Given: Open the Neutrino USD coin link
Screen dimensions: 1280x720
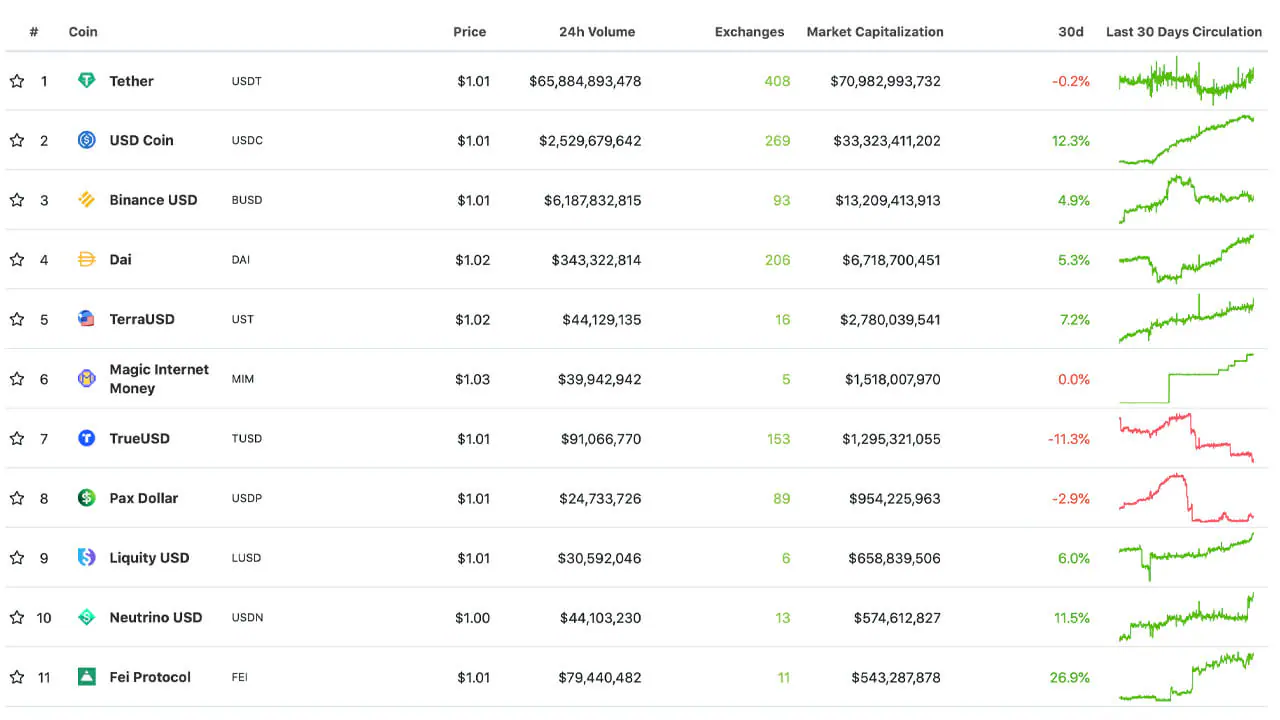Looking at the screenshot, I should tap(155, 617).
